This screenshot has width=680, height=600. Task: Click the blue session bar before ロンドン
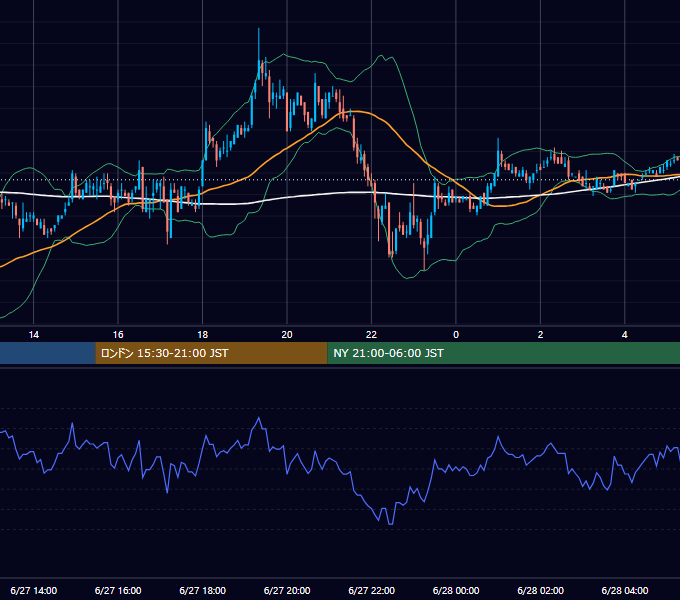pyautogui.click(x=48, y=353)
